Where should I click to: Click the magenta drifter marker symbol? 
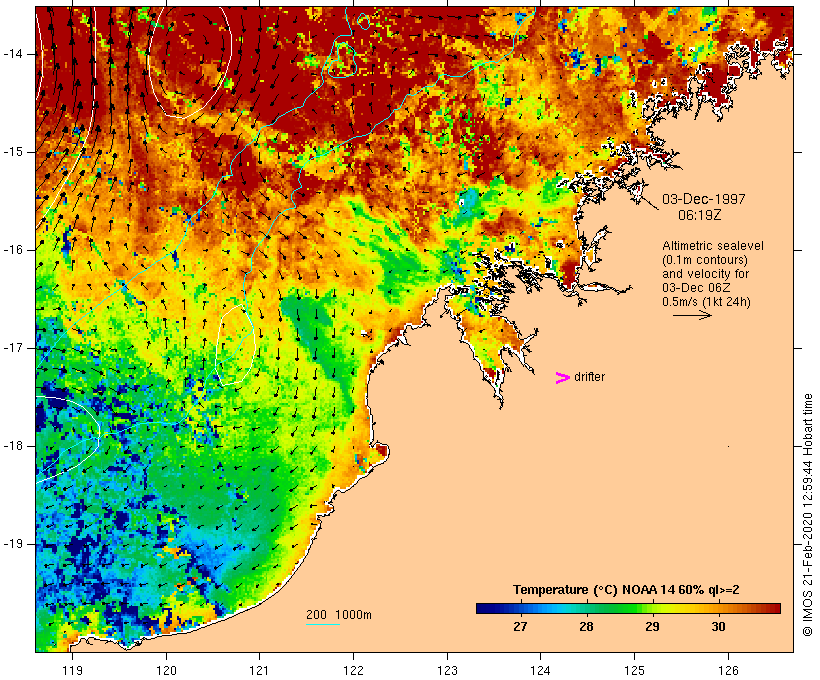point(562,378)
